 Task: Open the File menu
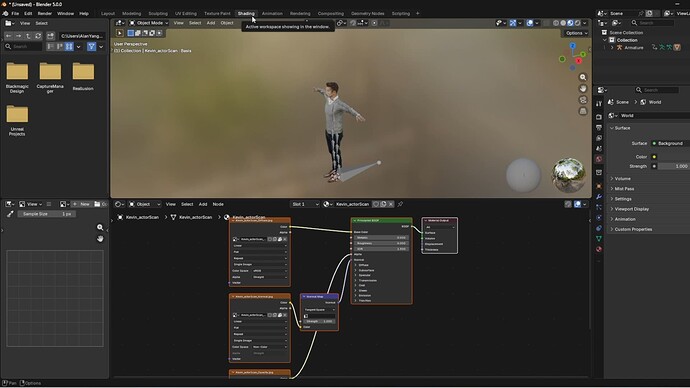point(15,13)
